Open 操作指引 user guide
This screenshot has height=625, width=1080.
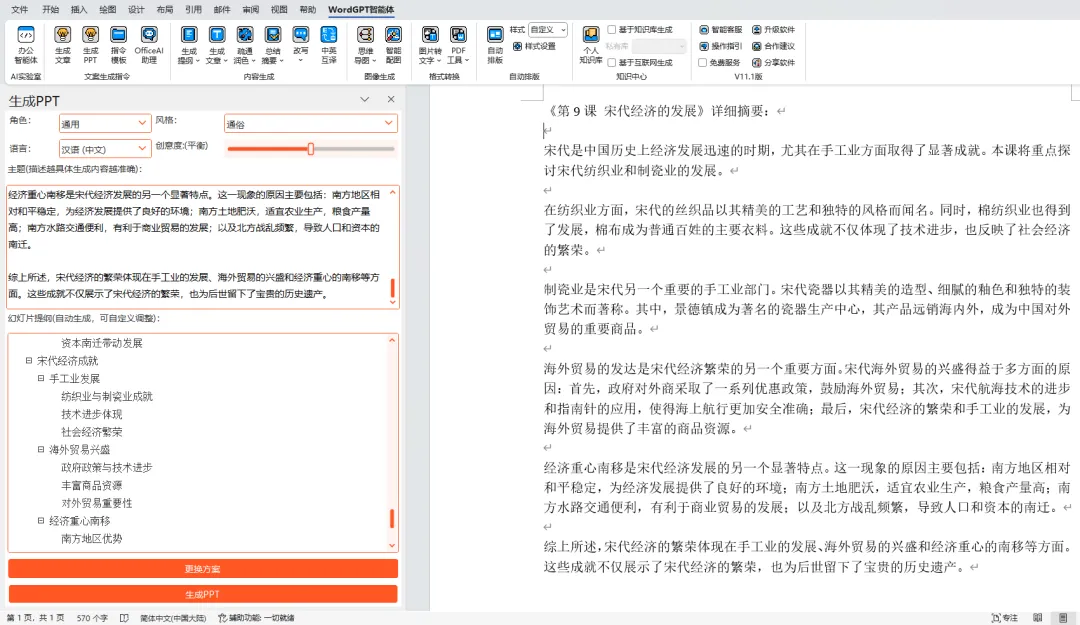(720, 46)
